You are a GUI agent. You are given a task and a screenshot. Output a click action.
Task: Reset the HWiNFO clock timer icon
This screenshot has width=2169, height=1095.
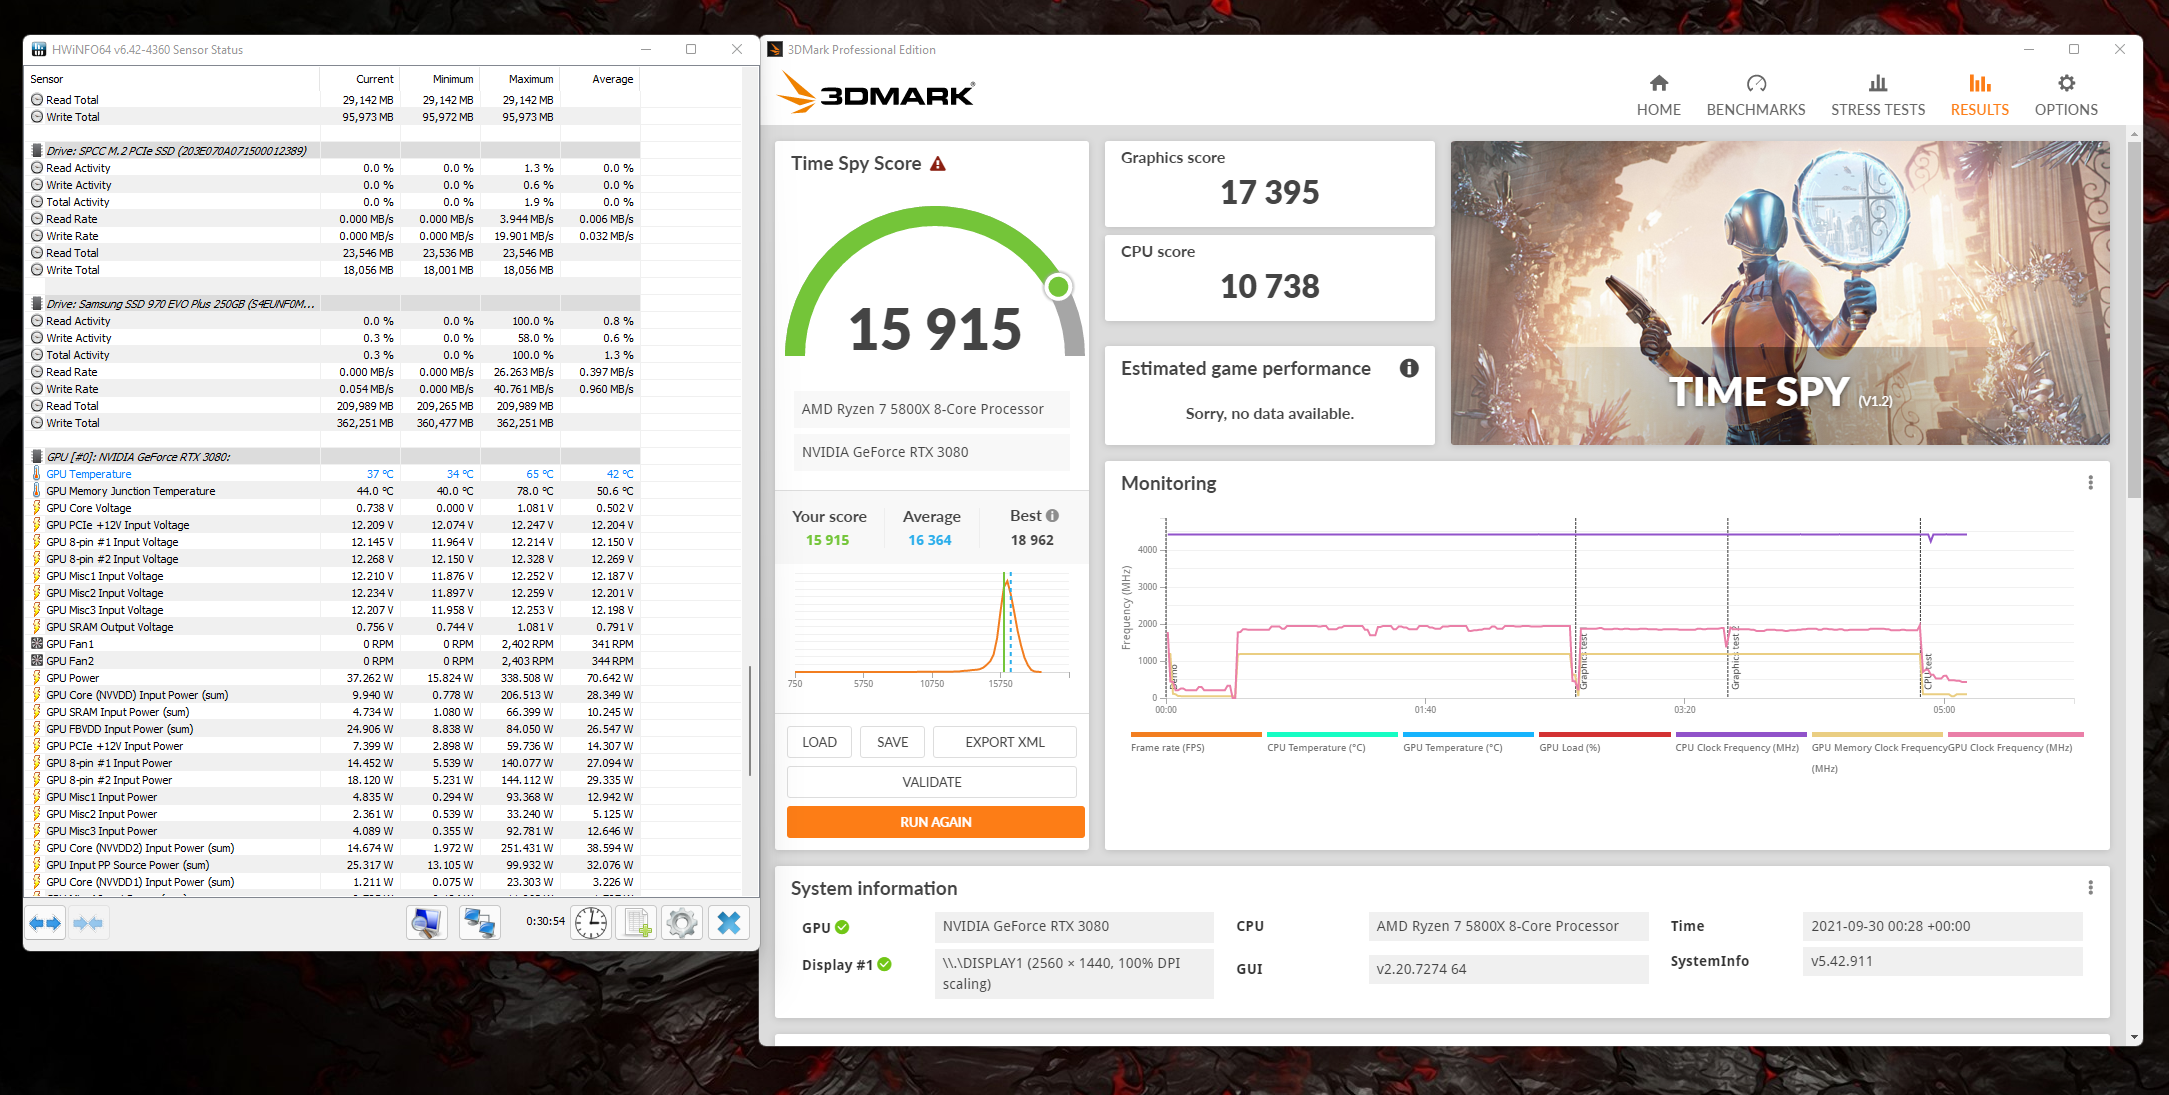point(590,923)
